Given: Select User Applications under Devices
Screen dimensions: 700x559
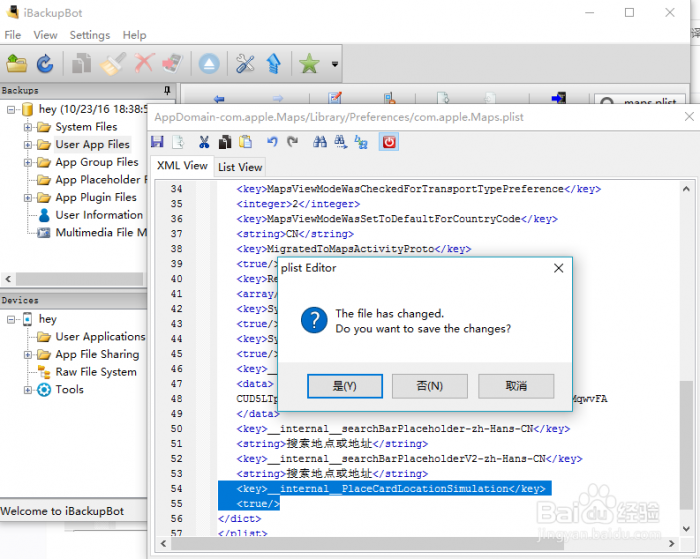Looking at the screenshot, I should click(x=100, y=336).
